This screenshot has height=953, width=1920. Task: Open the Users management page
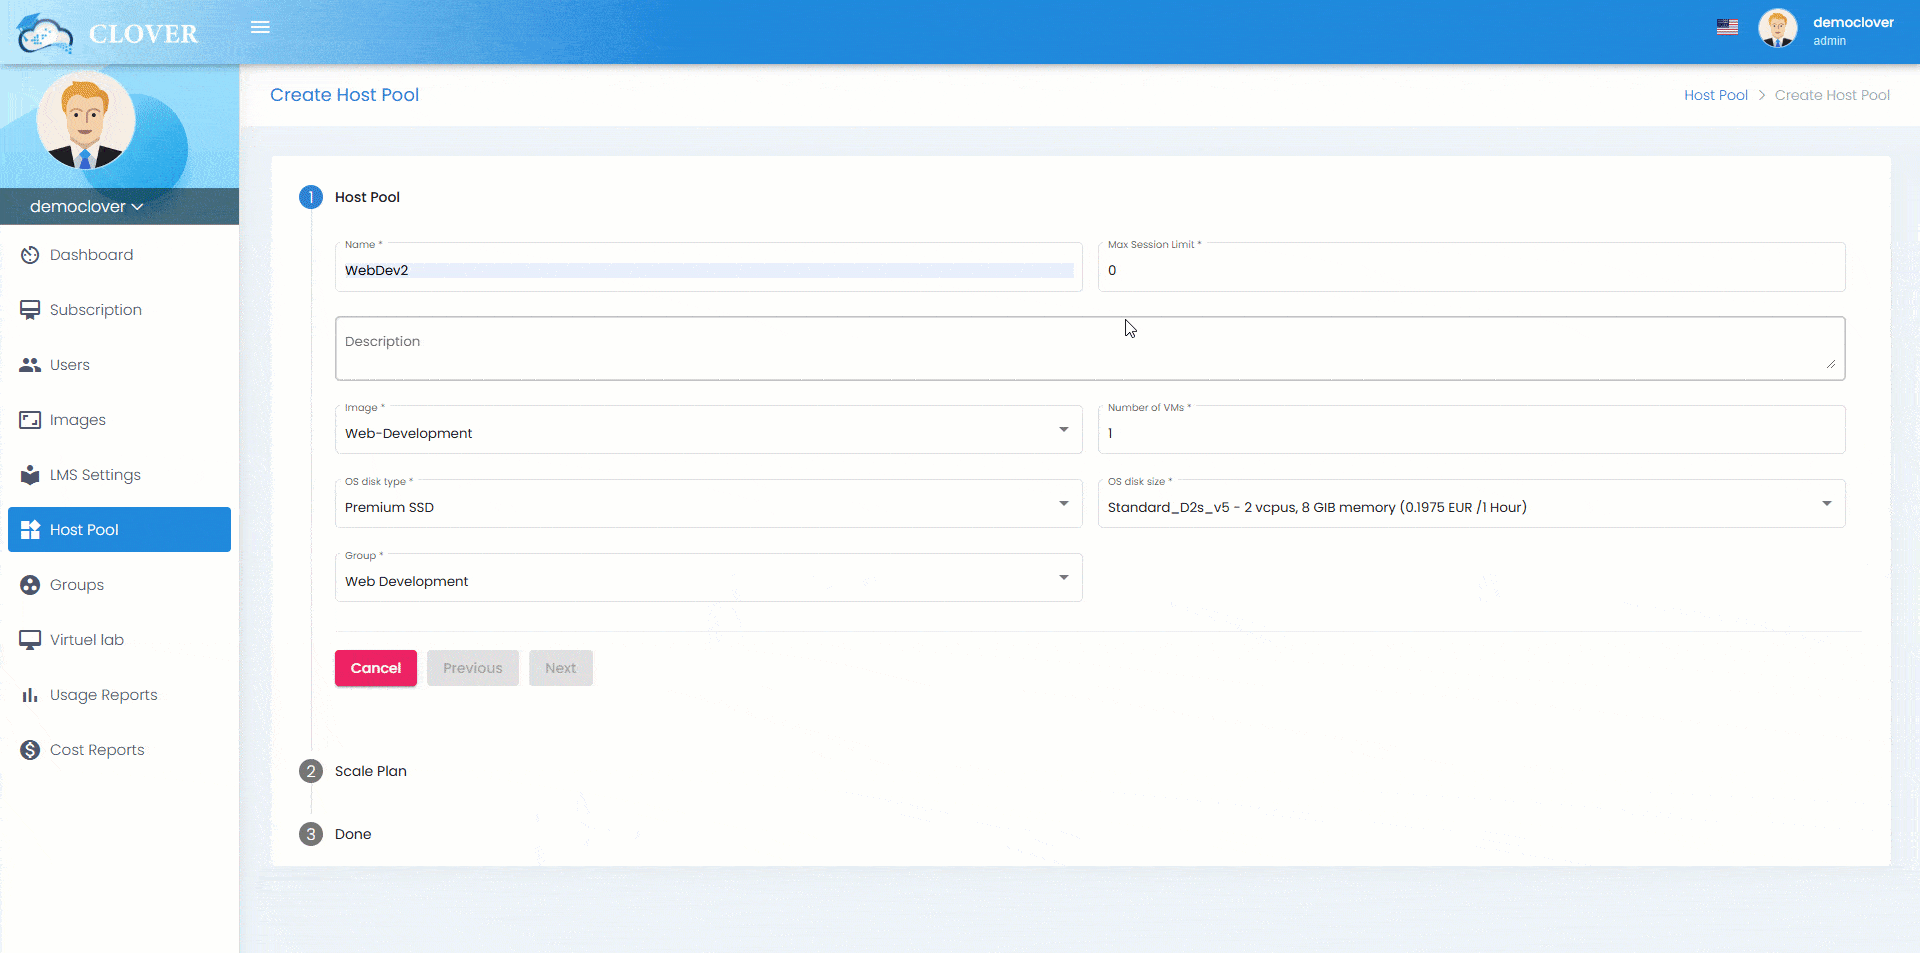tap(70, 365)
